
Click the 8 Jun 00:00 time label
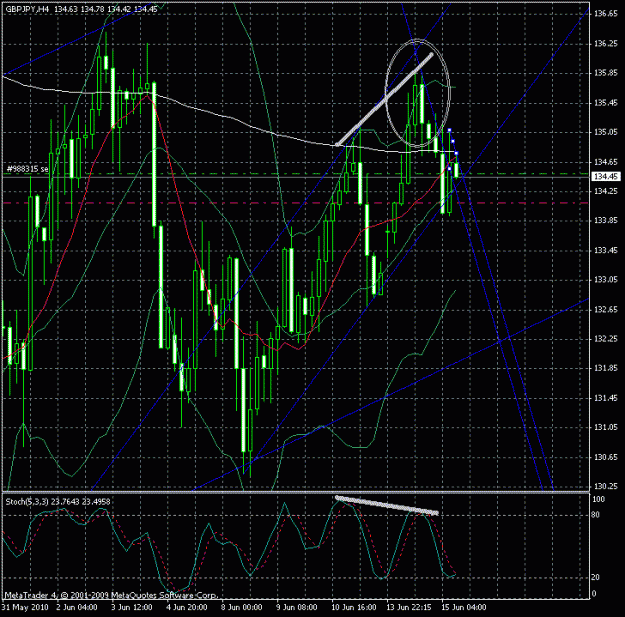click(x=242, y=607)
